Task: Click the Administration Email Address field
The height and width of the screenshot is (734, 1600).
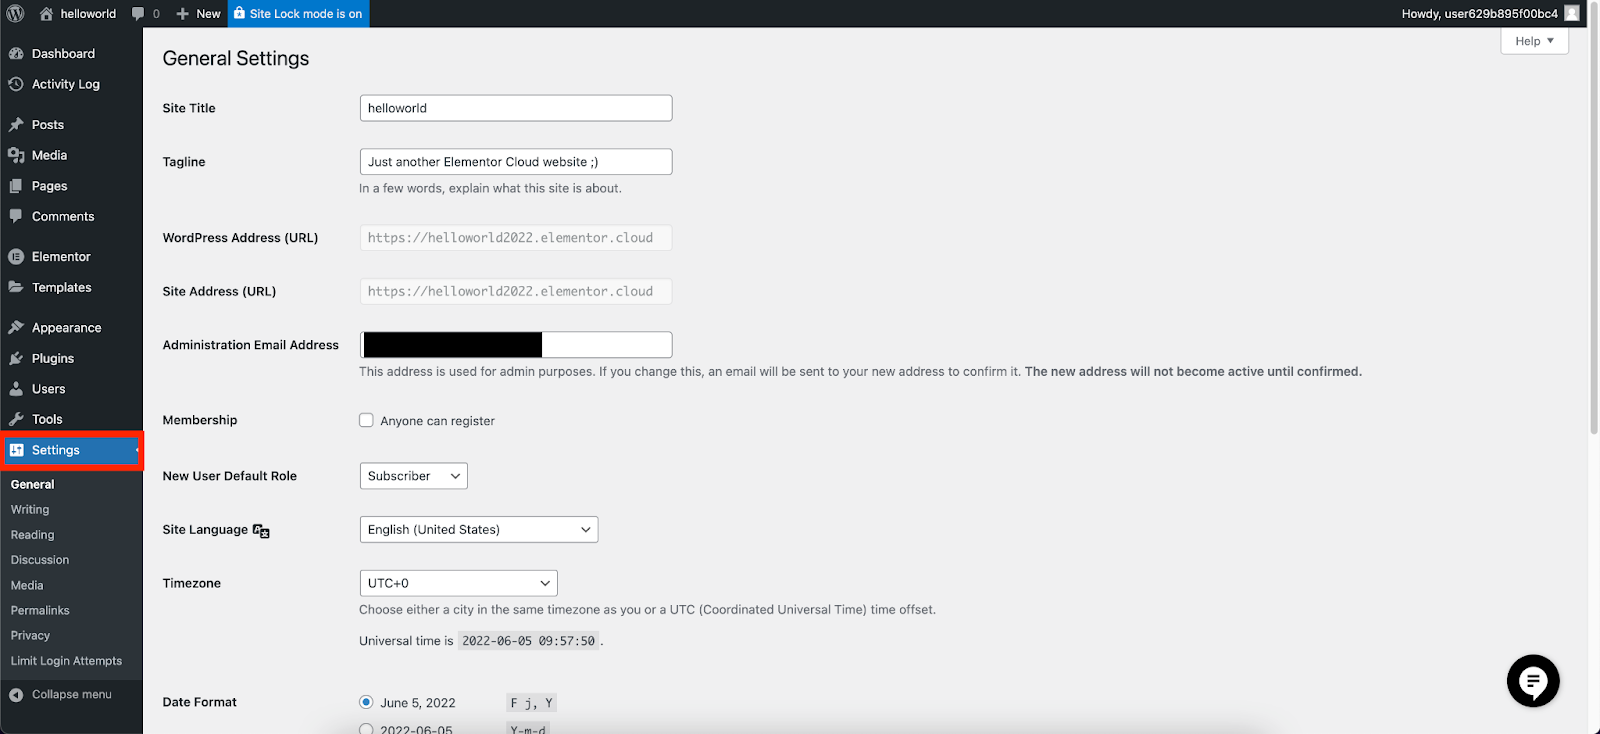Action: (x=516, y=345)
